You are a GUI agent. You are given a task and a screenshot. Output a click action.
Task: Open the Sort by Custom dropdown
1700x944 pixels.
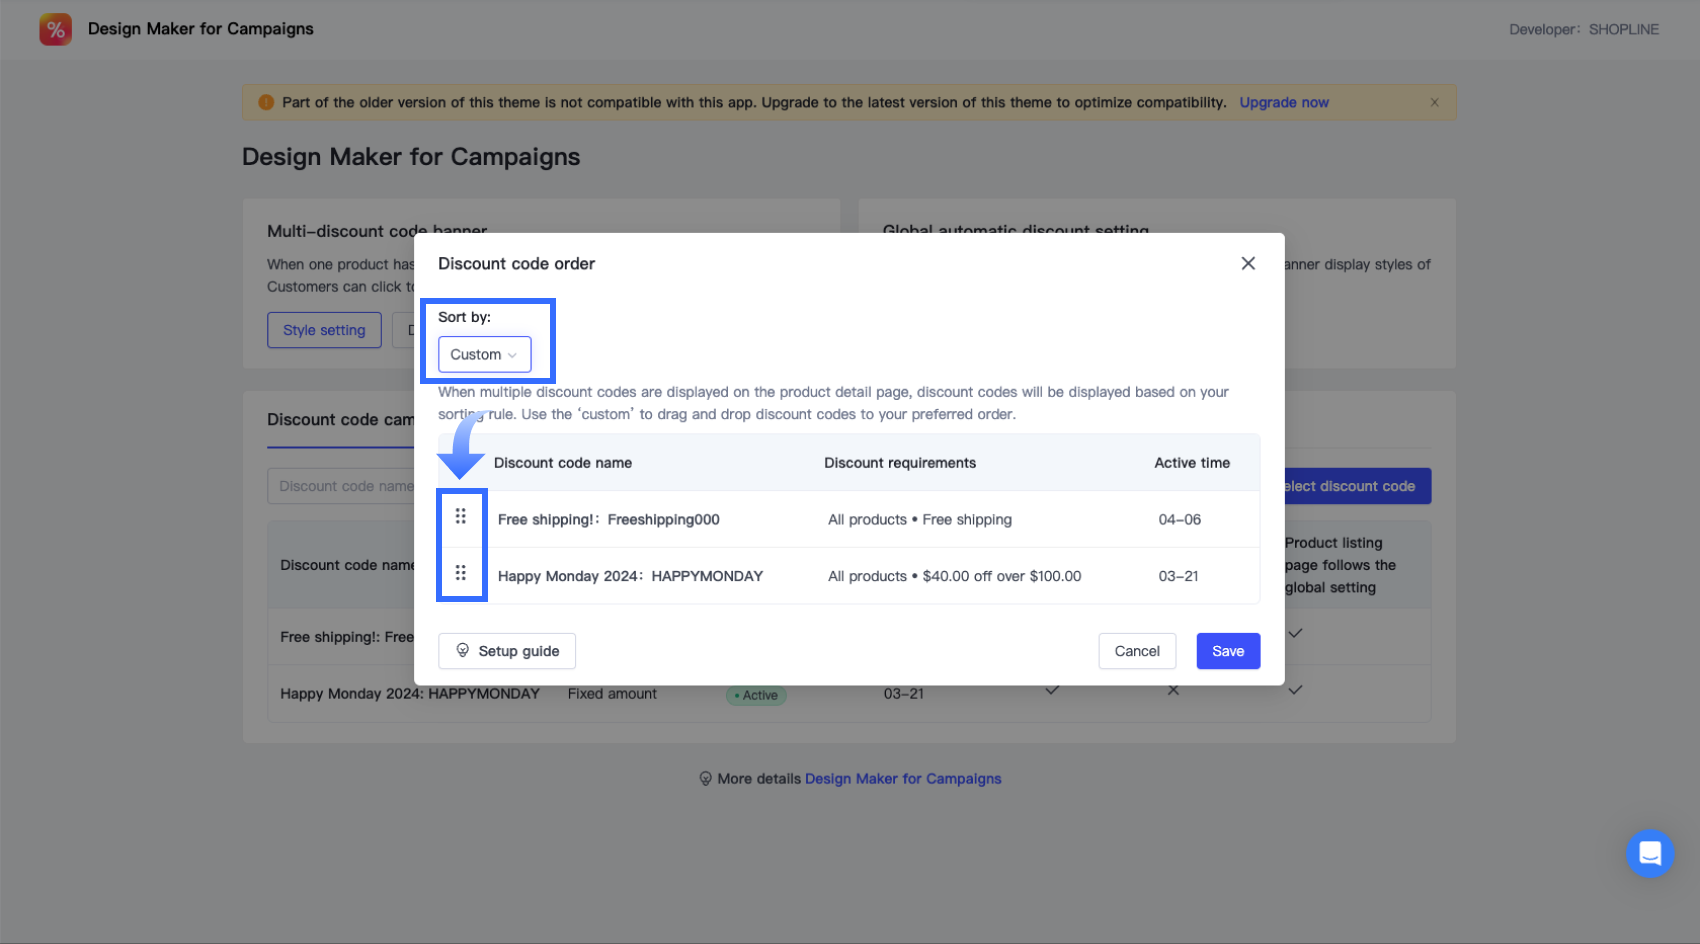pyautogui.click(x=484, y=354)
